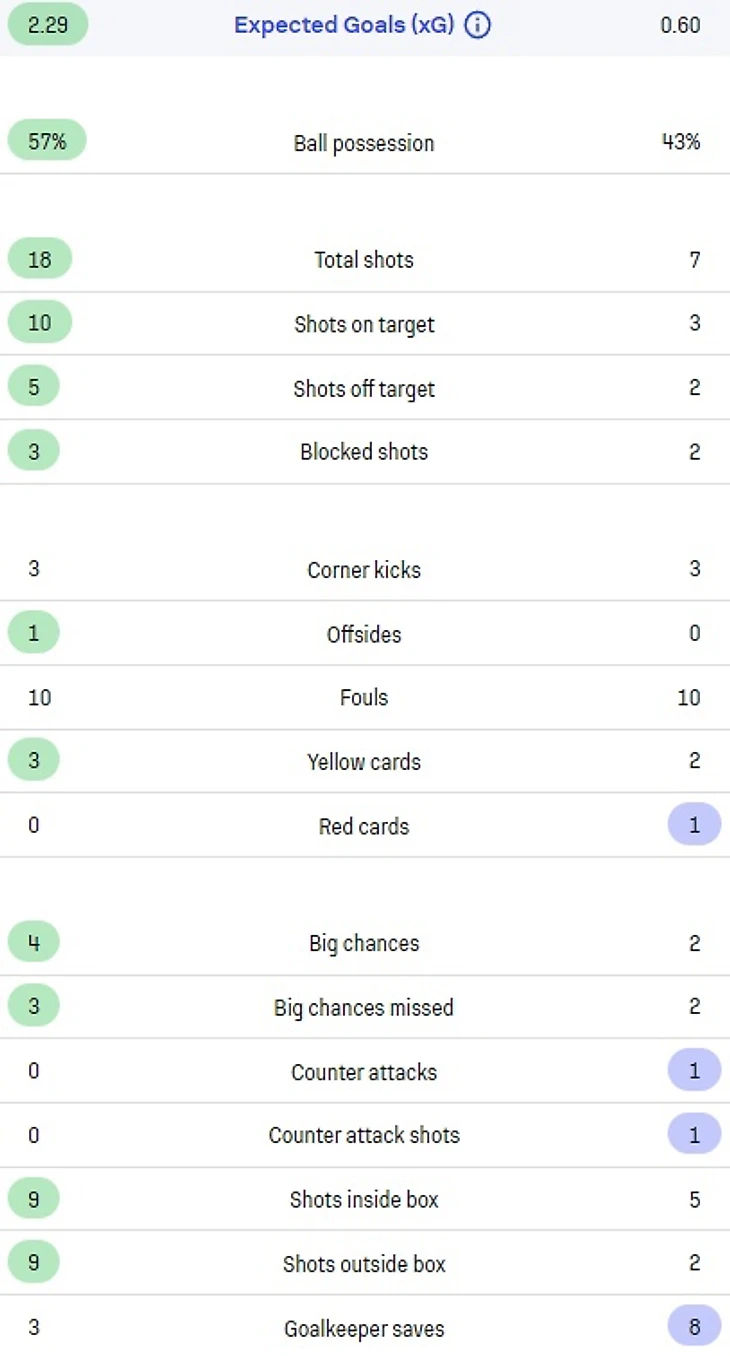Click the Red cards away badge
The image size is (730, 1356).
point(694,825)
